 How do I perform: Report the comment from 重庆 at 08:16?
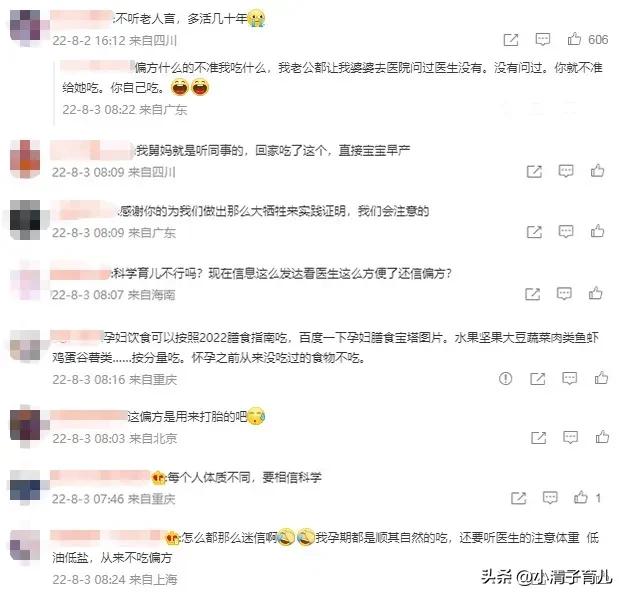(505, 378)
